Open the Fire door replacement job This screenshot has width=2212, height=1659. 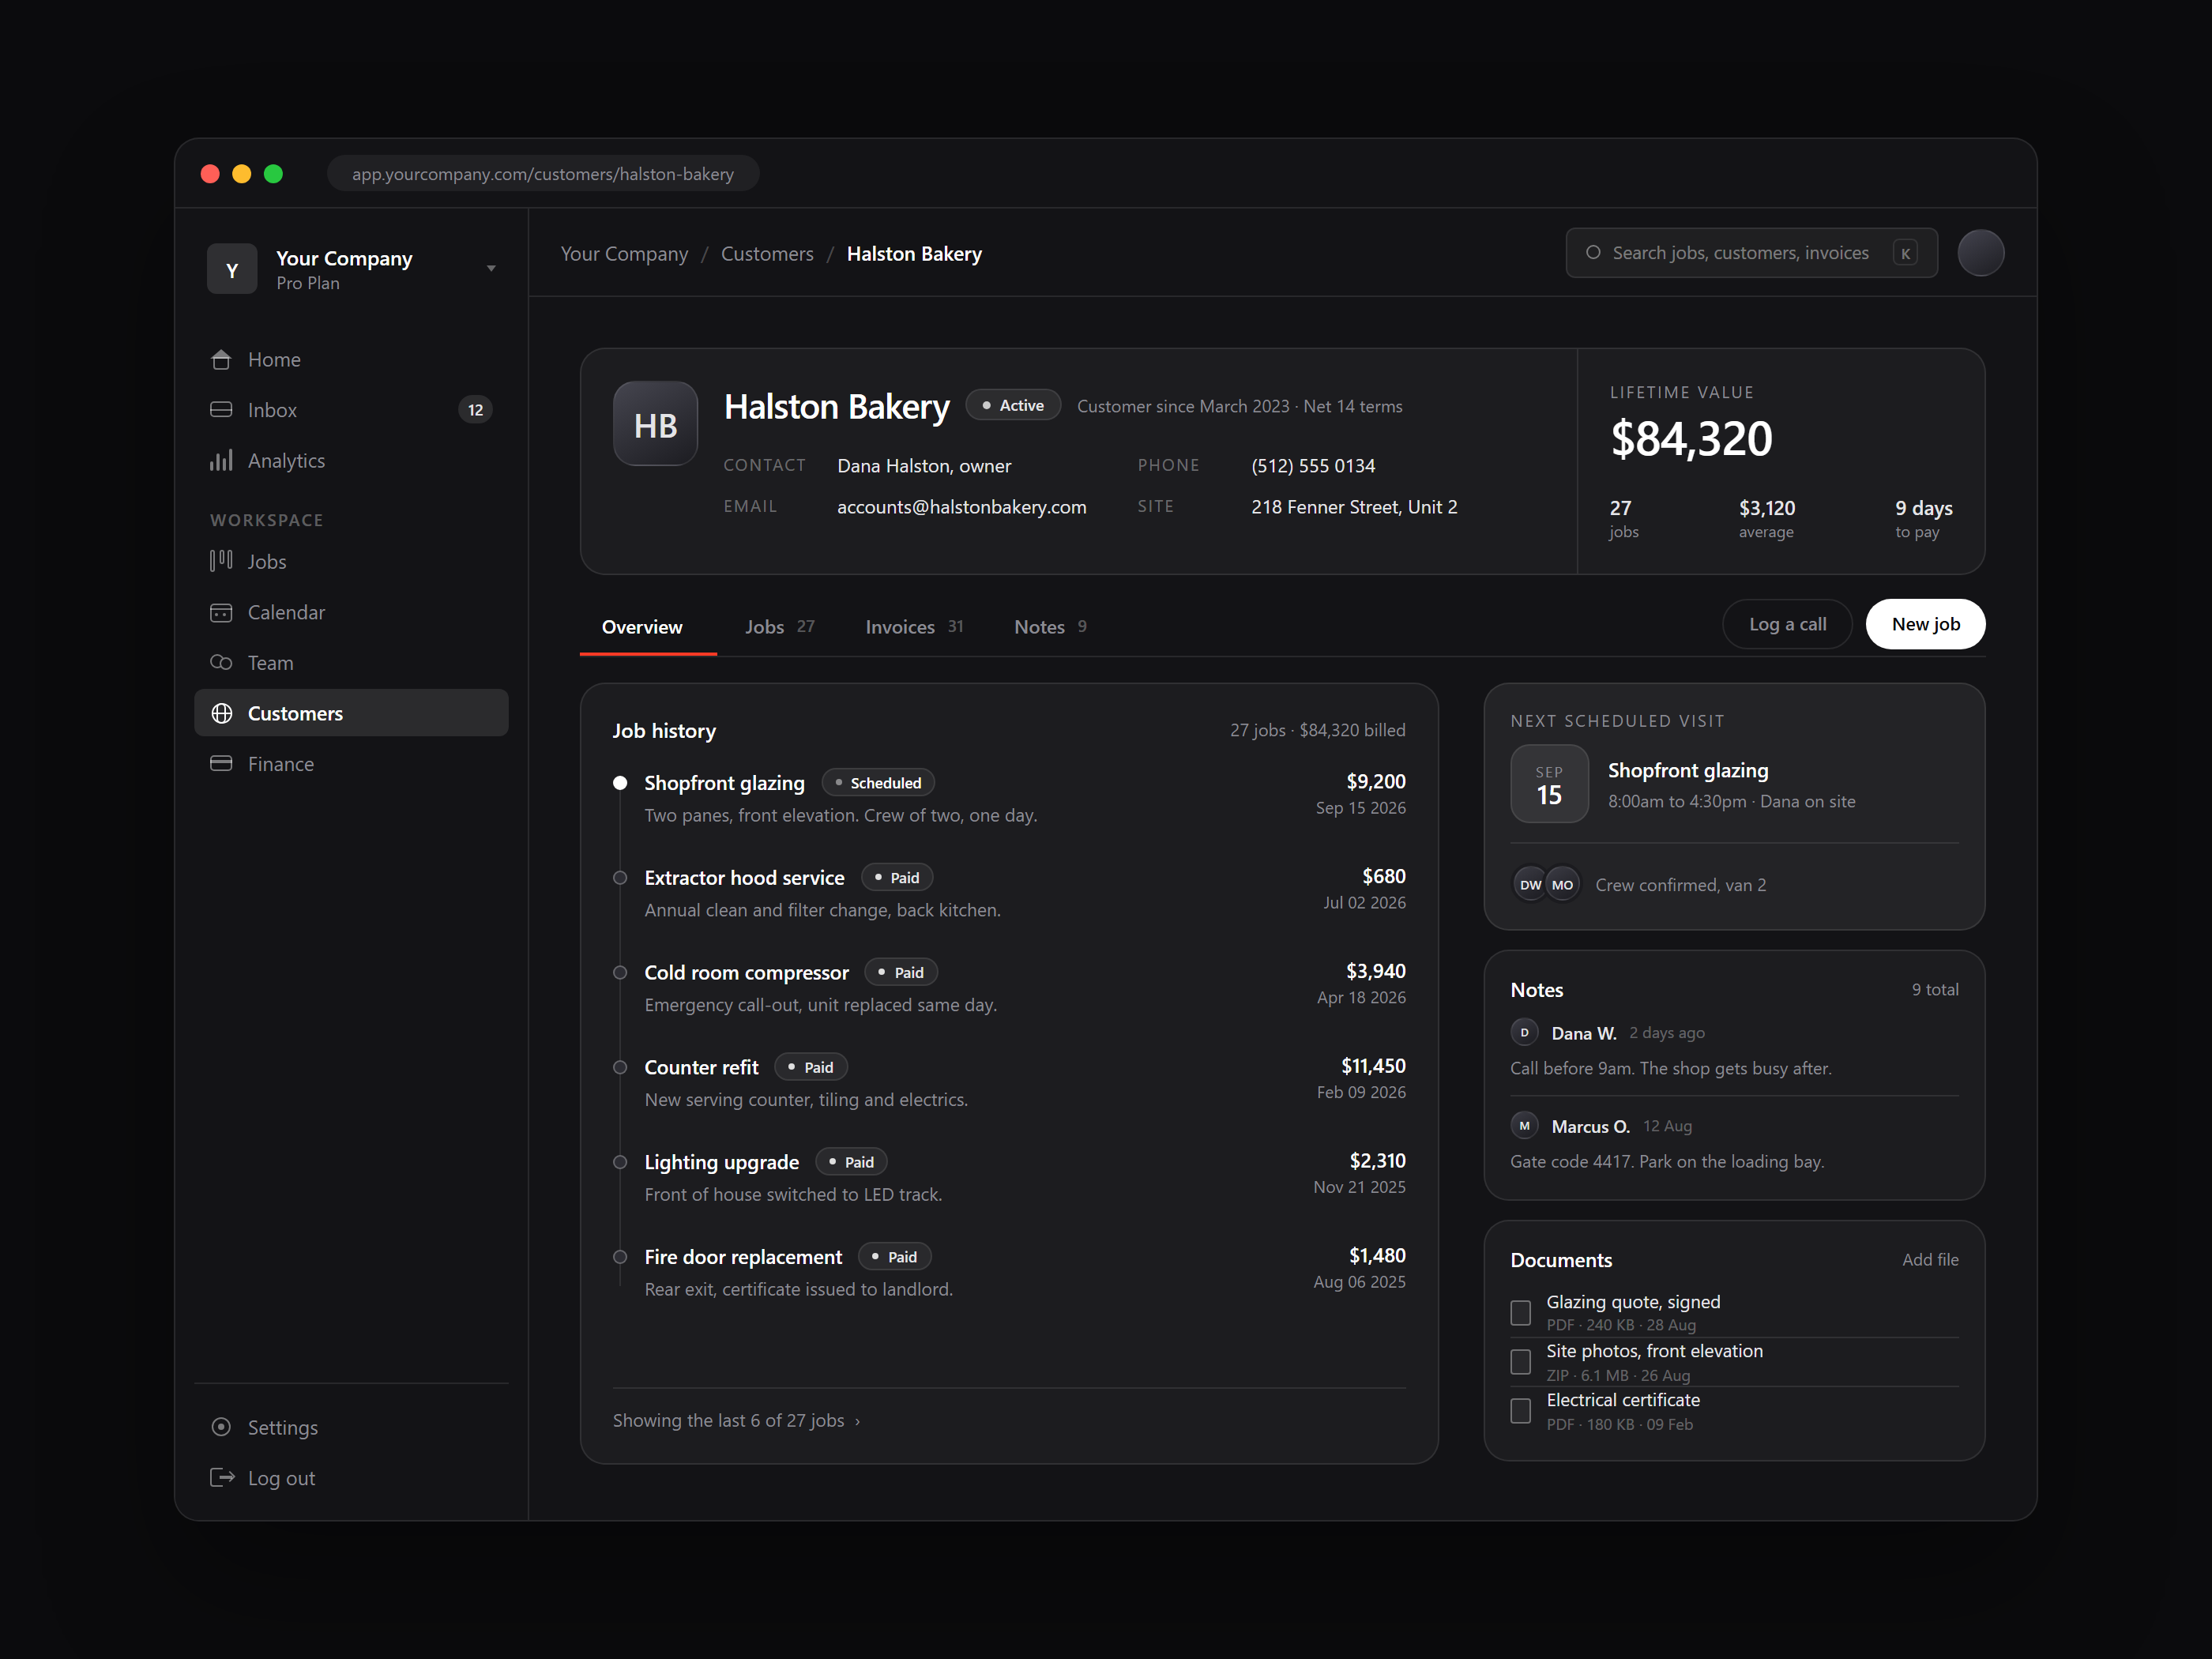[x=743, y=1257]
